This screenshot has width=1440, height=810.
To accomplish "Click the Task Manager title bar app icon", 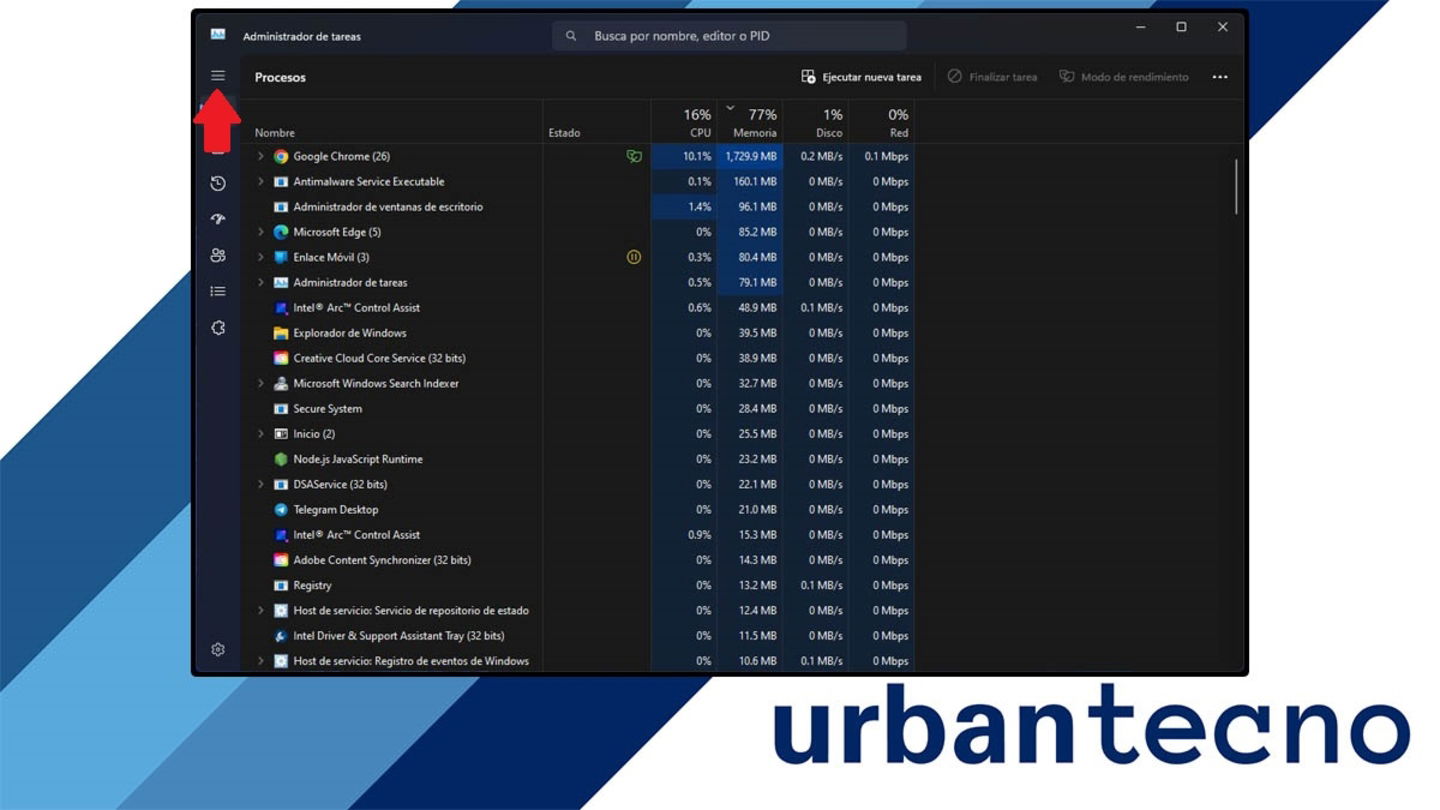I will click(x=218, y=35).
